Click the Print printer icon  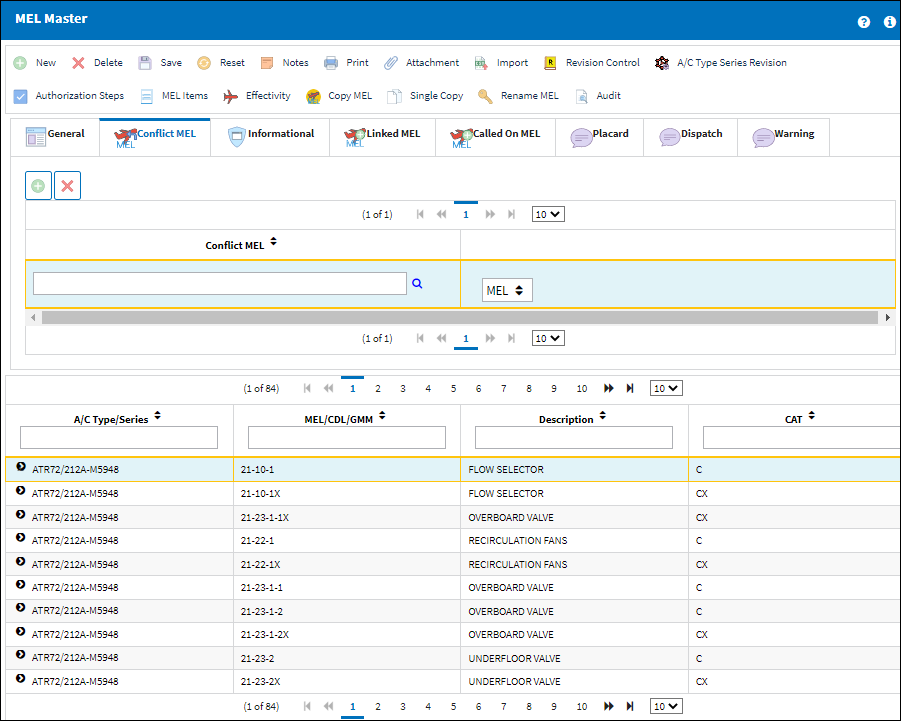coord(331,63)
